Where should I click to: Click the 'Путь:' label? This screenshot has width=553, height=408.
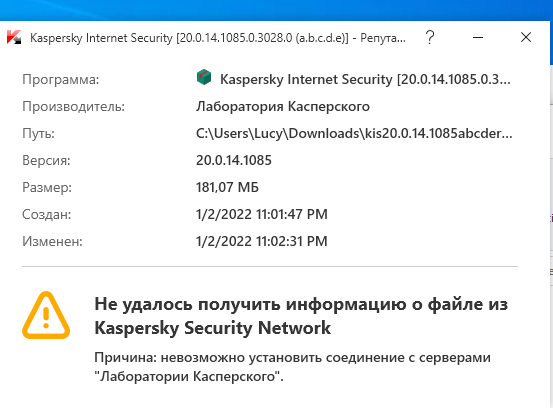pyautogui.click(x=38, y=134)
